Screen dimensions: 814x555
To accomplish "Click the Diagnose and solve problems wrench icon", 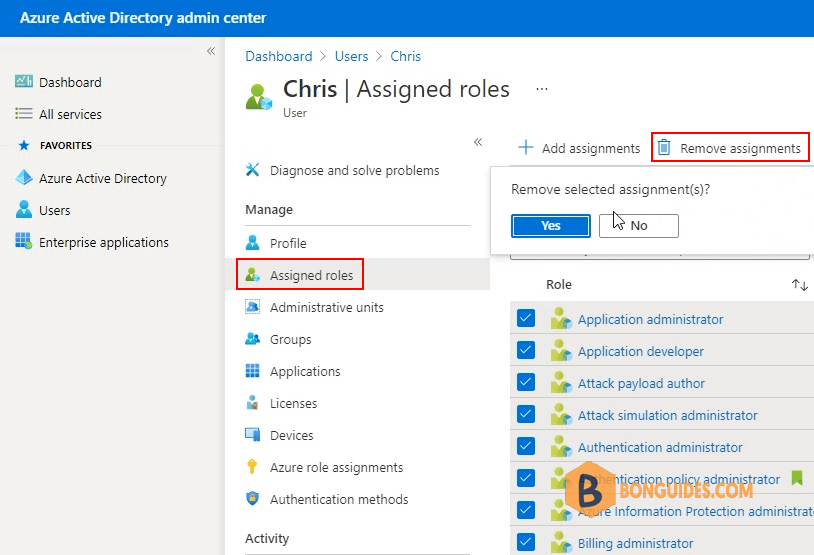I will click(252, 170).
